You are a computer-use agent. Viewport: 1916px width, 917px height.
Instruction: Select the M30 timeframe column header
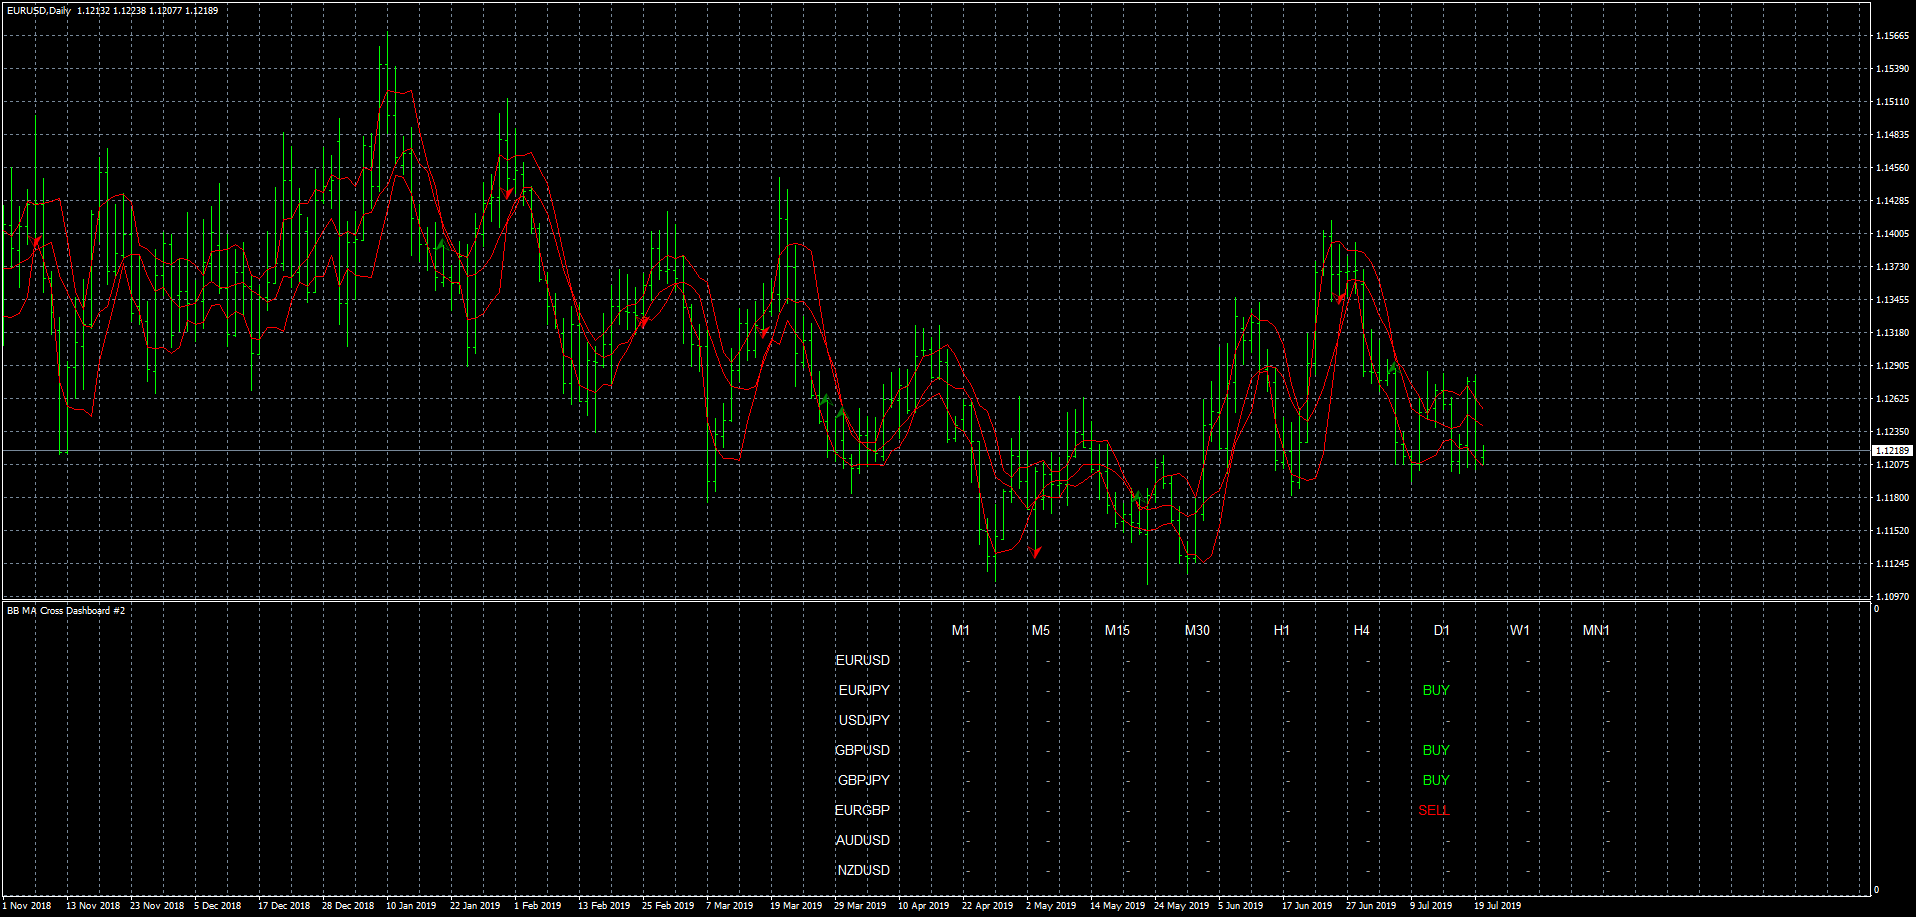click(x=1197, y=630)
